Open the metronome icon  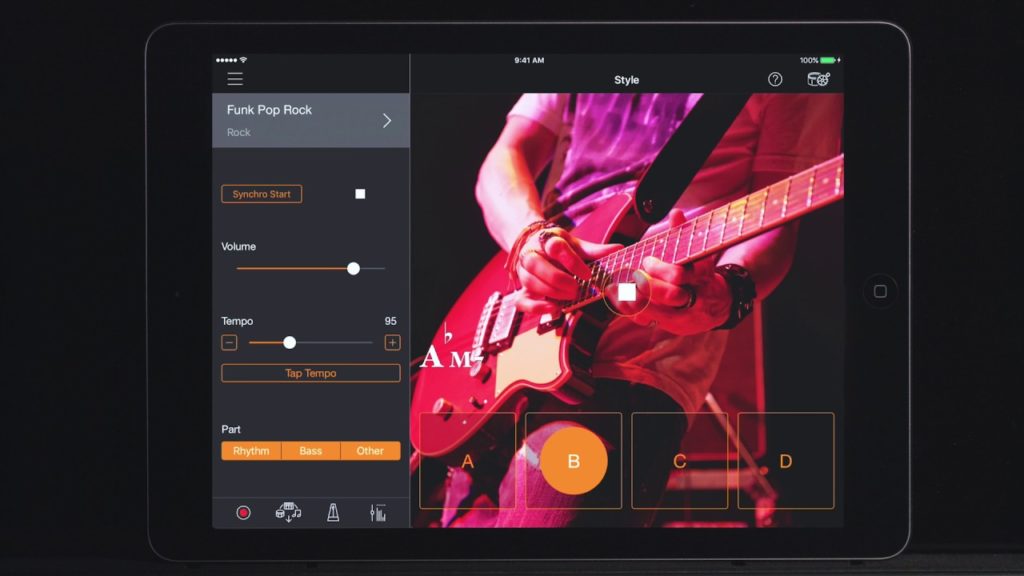point(333,512)
